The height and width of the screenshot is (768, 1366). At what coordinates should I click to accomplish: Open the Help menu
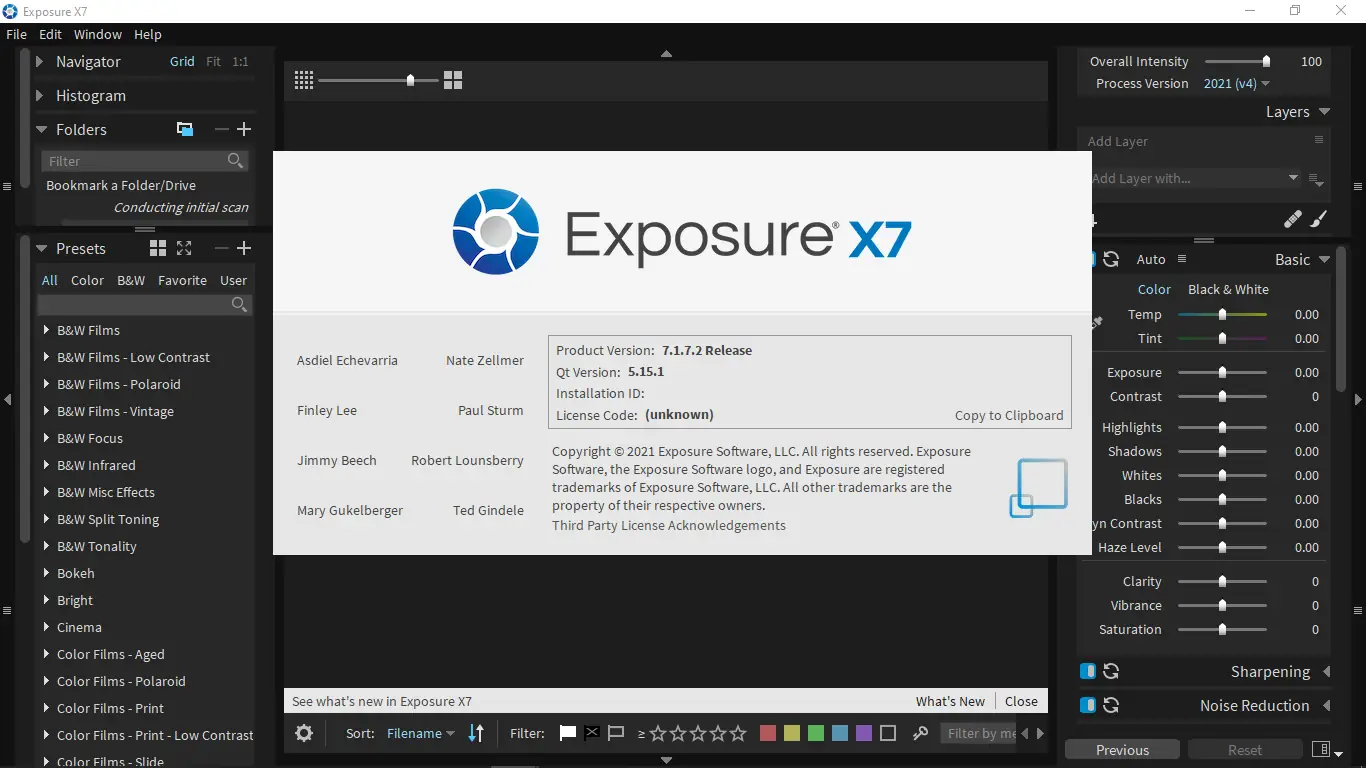coord(147,34)
